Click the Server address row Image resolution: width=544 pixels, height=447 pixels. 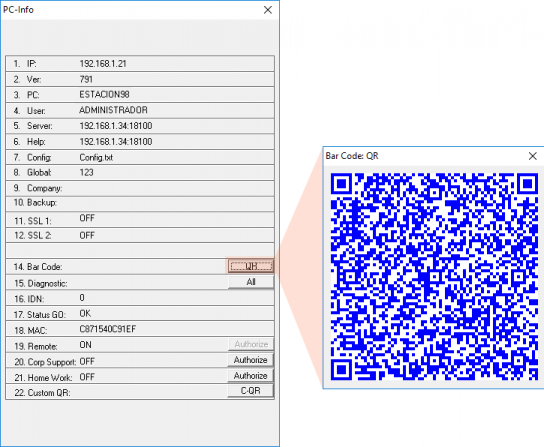click(140, 126)
